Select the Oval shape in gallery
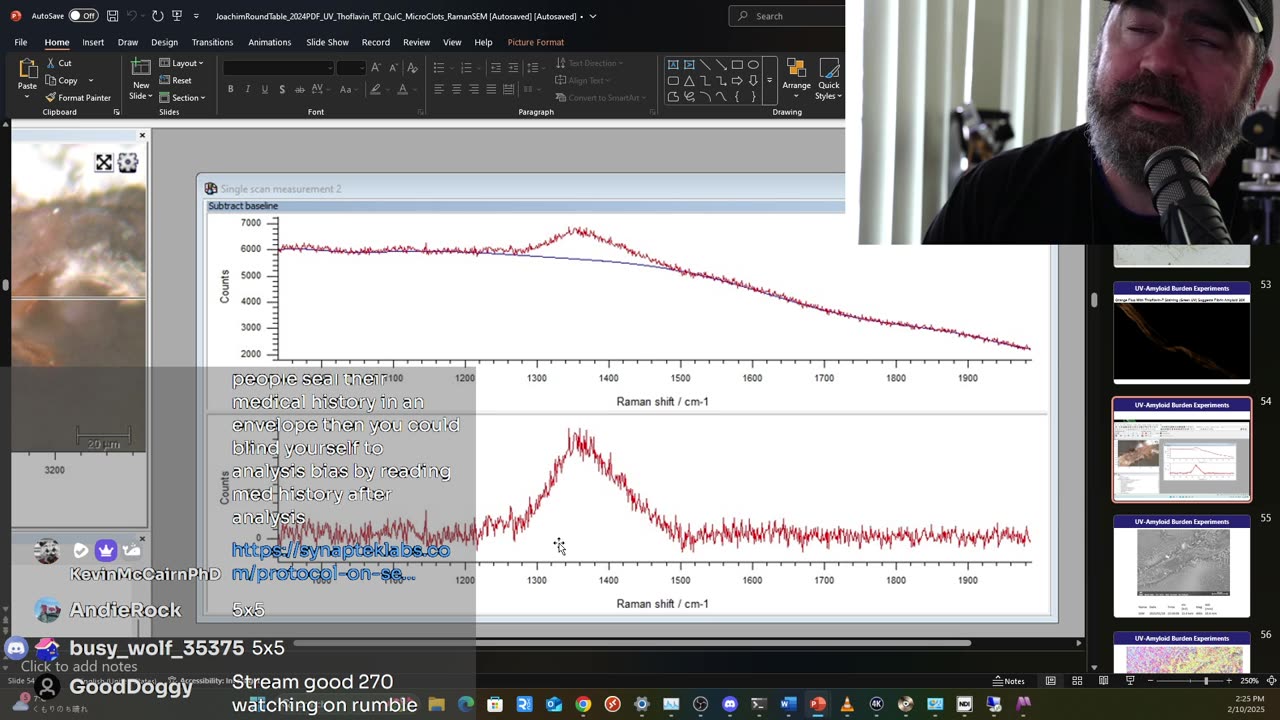 click(x=753, y=64)
